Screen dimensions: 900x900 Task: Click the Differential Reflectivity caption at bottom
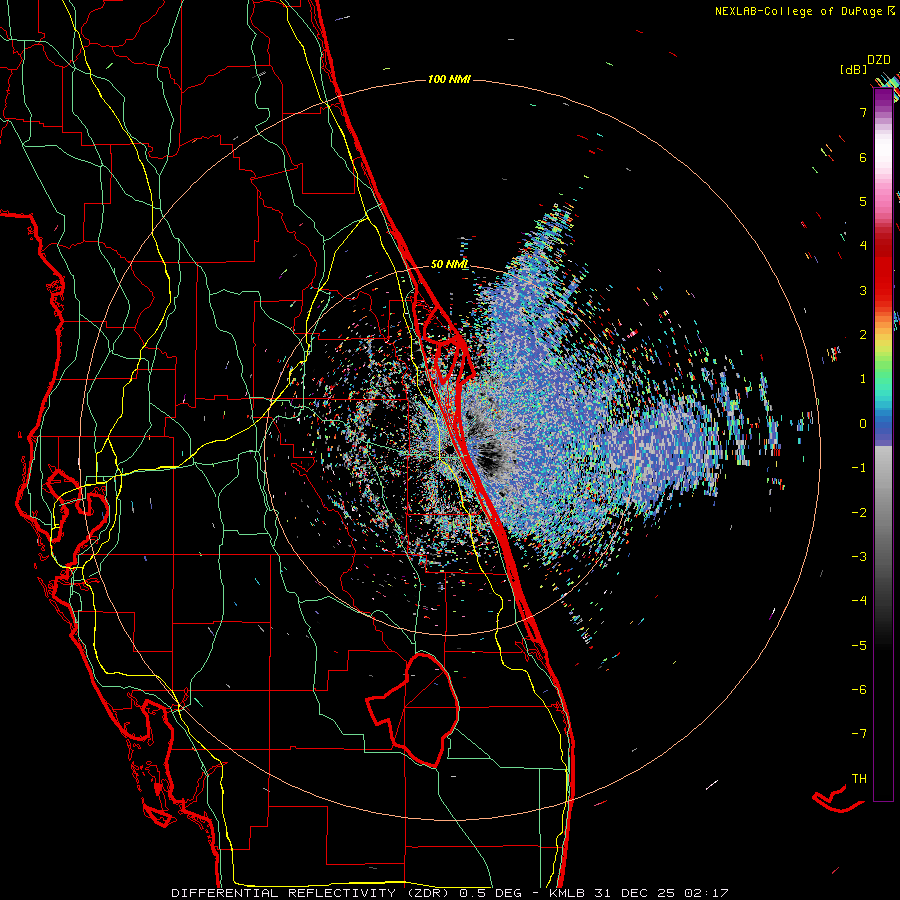(x=450, y=893)
